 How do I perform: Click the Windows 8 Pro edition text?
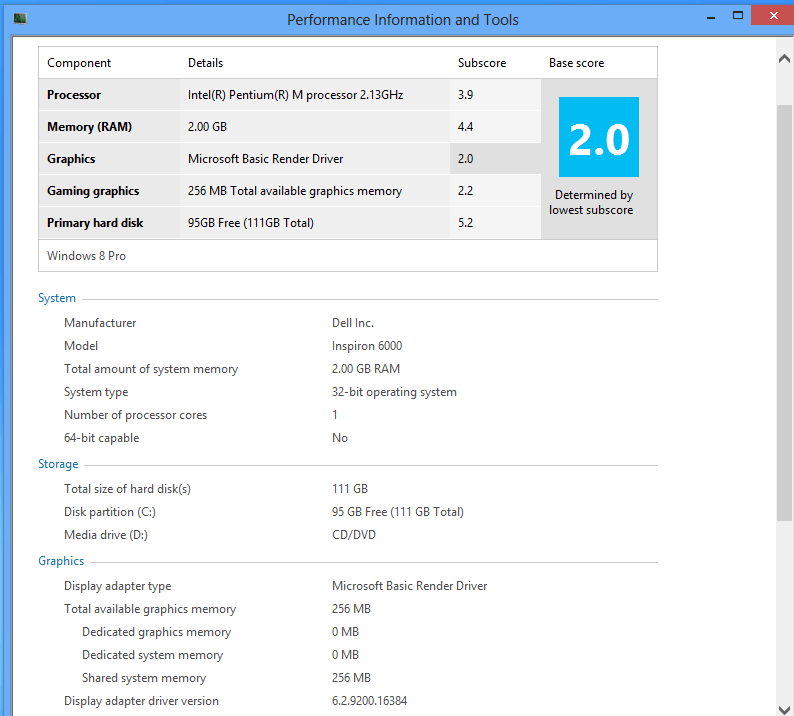(86, 256)
